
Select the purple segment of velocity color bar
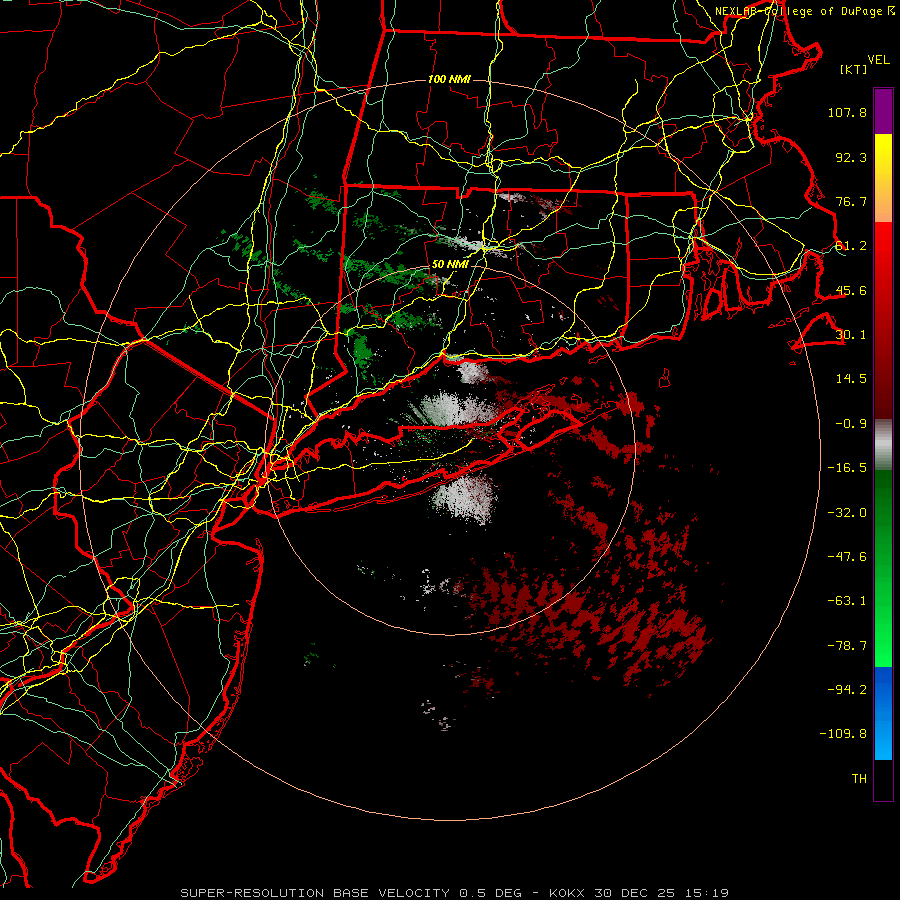[883, 111]
